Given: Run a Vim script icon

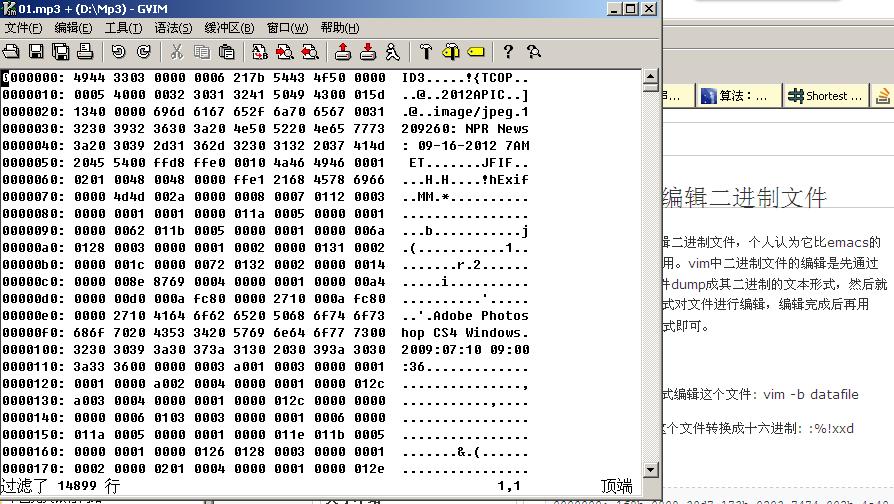Looking at the screenshot, I should pyautogui.click(x=392, y=52).
